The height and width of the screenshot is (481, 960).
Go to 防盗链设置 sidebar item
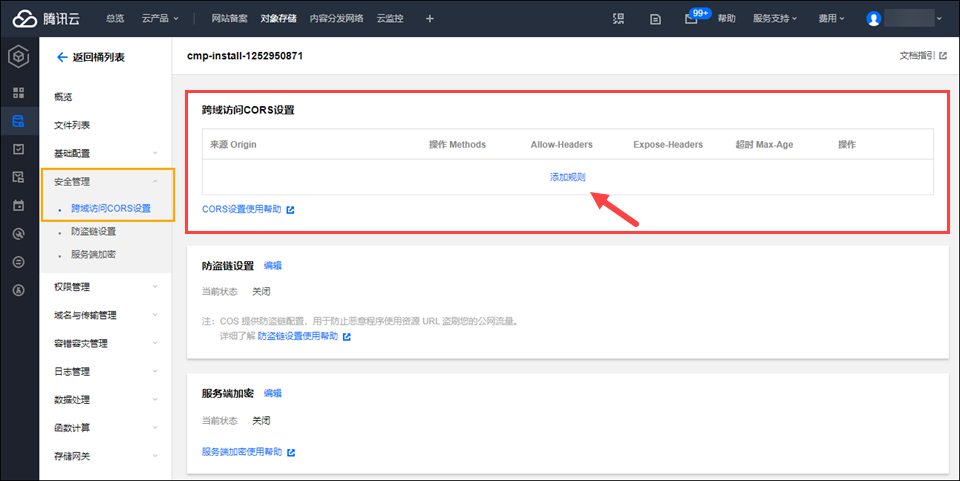(x=93, y=231)
